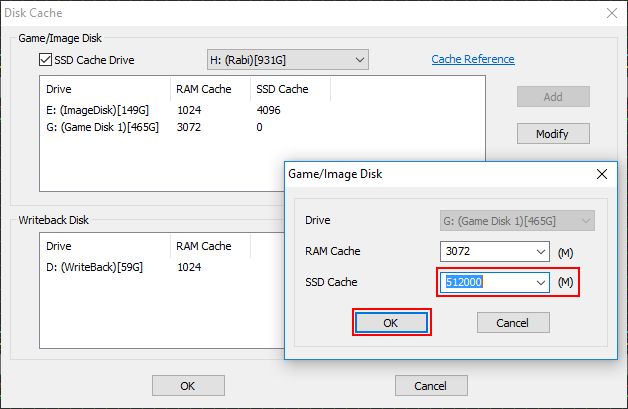This screenshot has height=409, width=628.
Task: Click the Modify button
Action: pyautogui.click(x=553, y=133)
